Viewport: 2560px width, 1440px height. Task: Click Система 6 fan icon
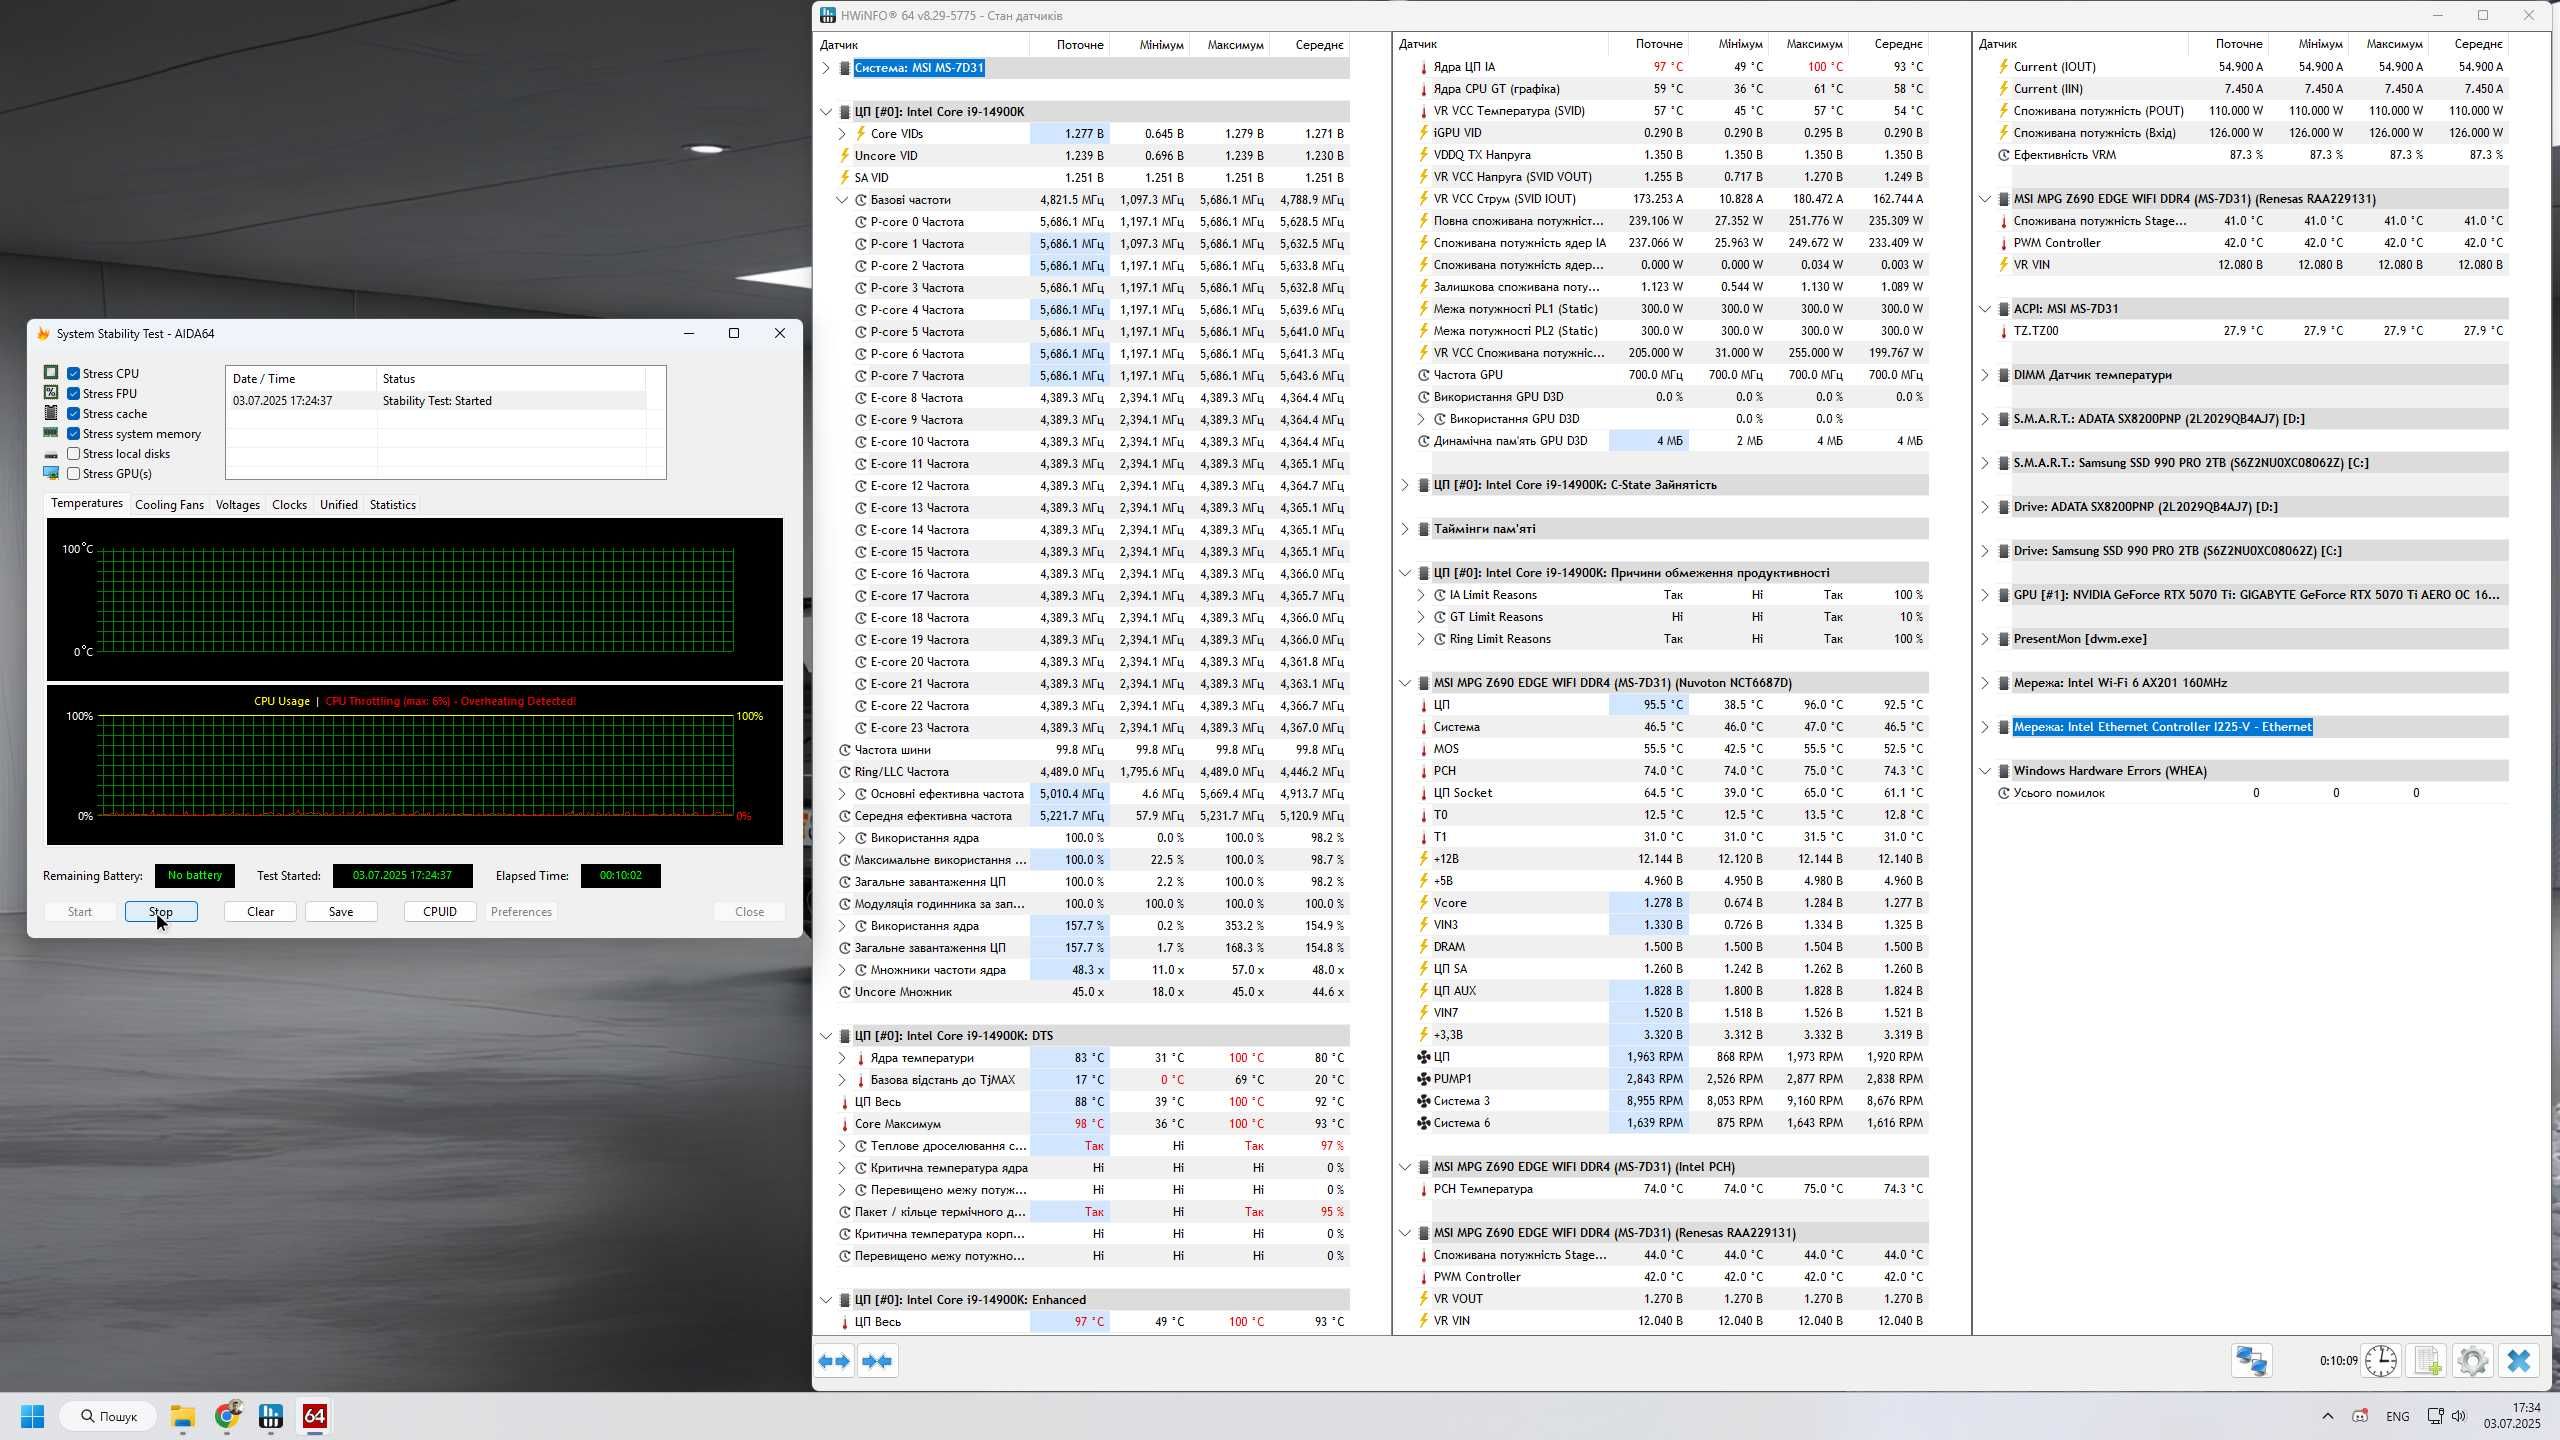(1423, 1123)
